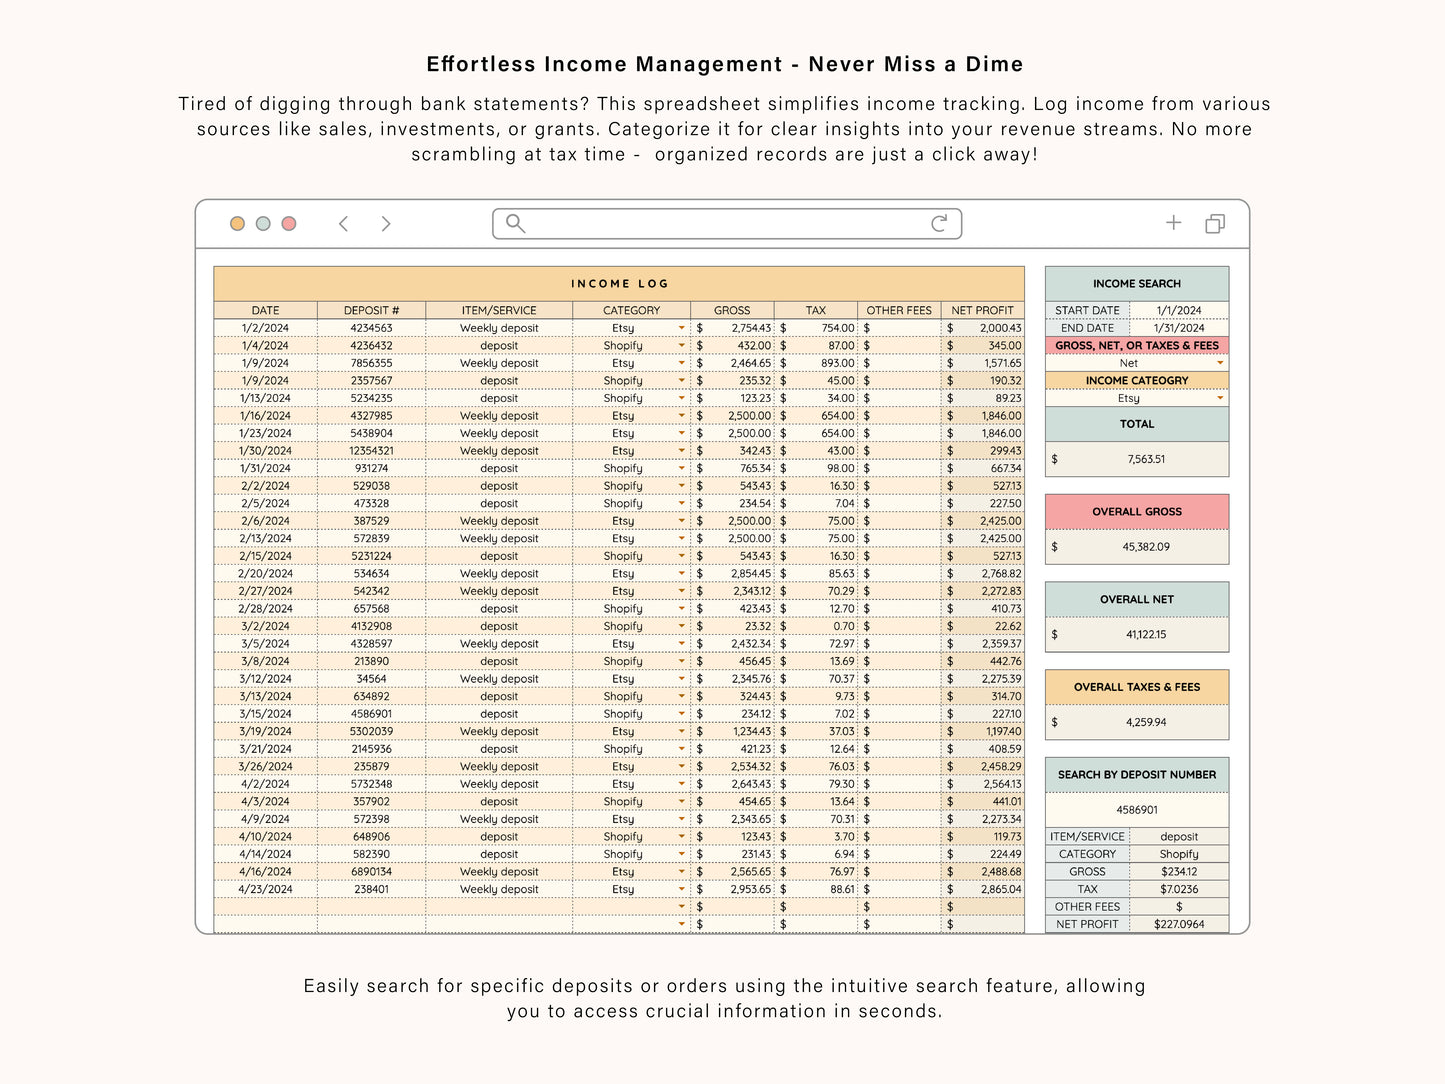Viewport: 1445px width, 1084px height.
Task: Click the deposit number search cell 4586901
Action: pos(1137,810)
